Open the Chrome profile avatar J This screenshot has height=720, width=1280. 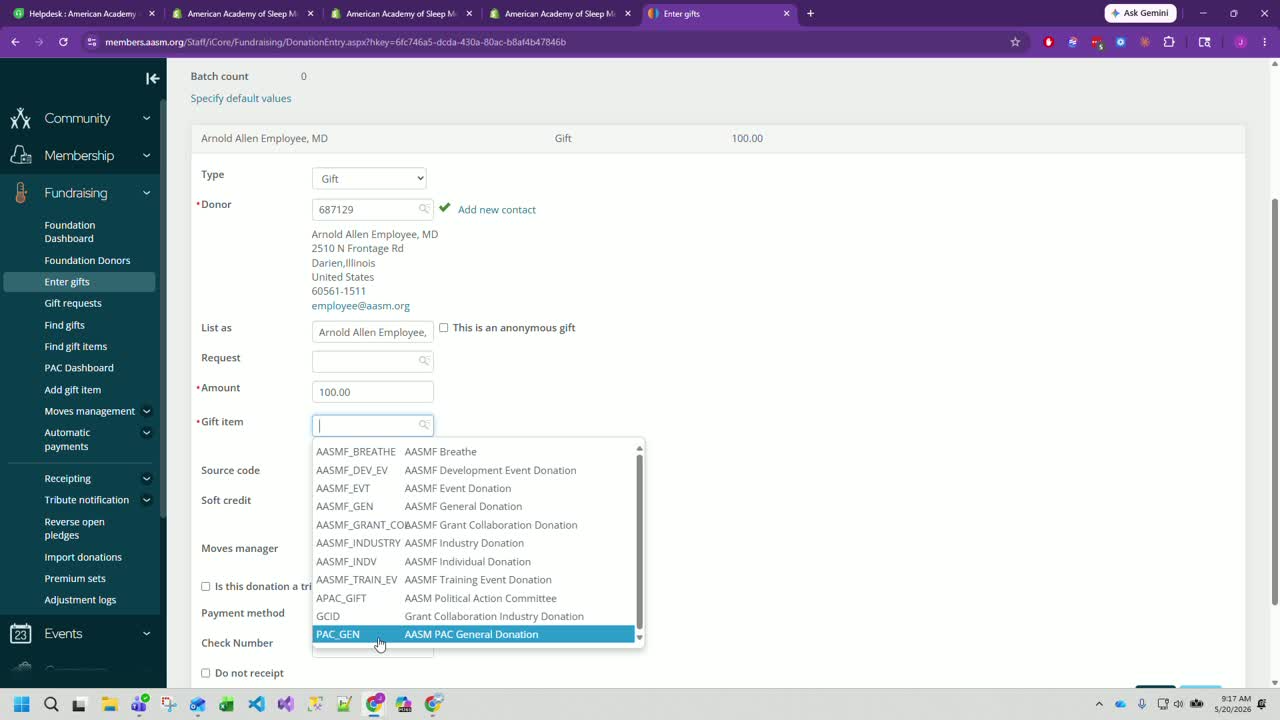click(1240, 42)
